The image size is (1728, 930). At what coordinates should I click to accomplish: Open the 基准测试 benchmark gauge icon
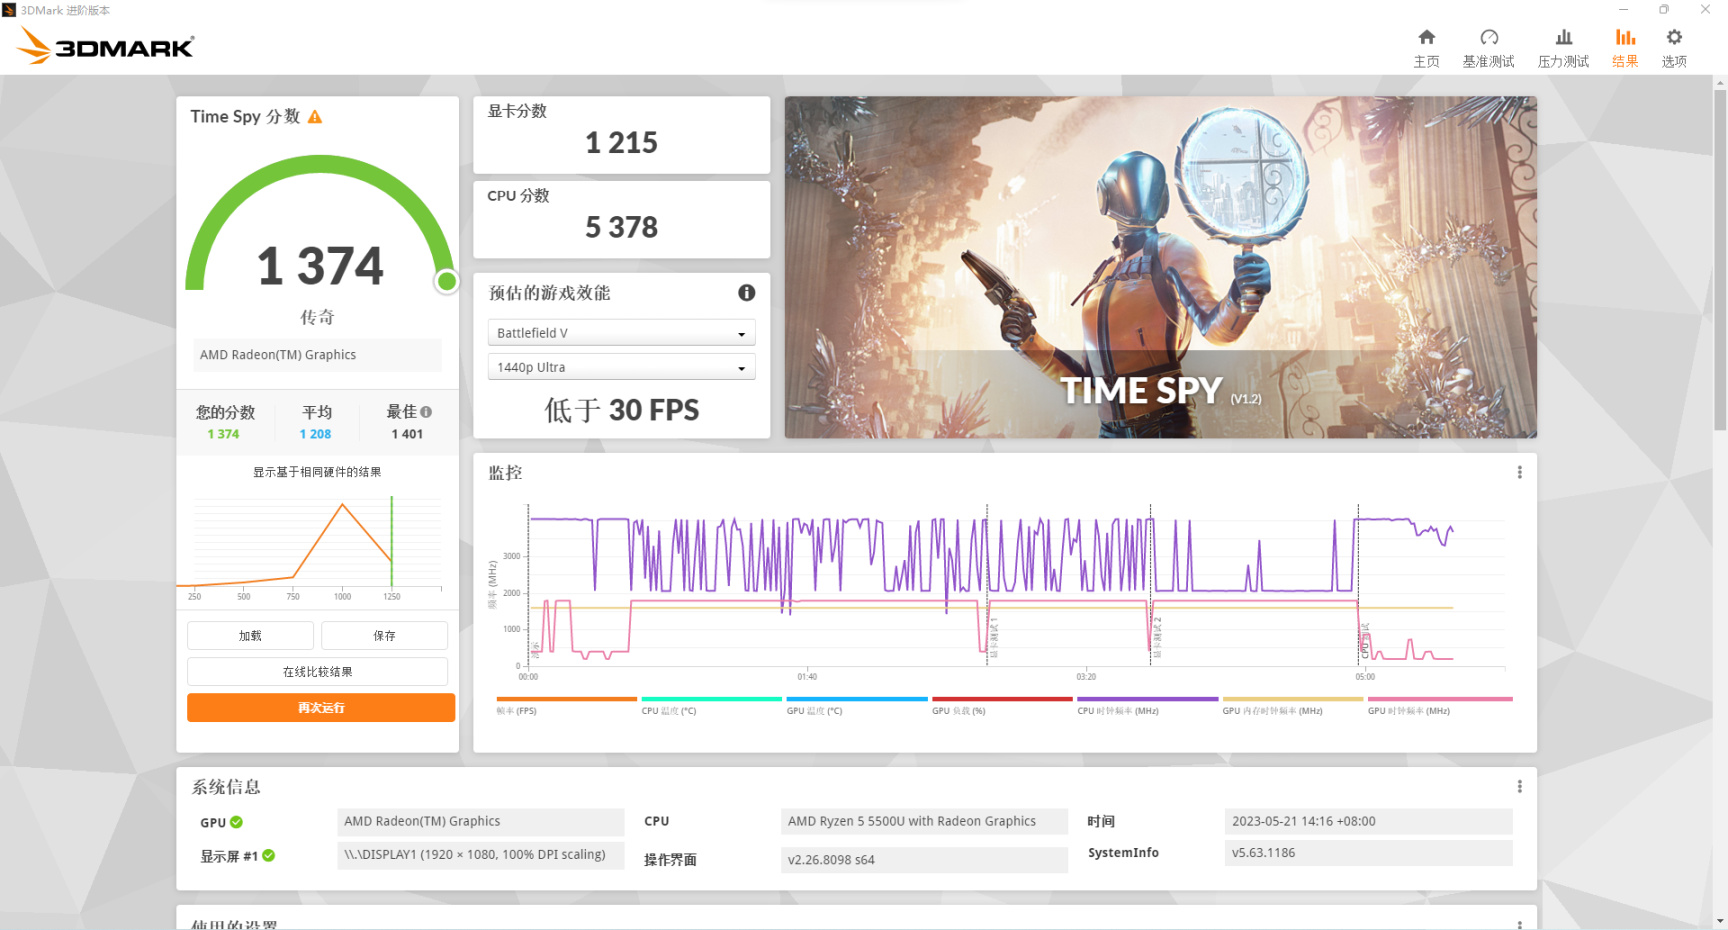click(x=1488, y=38)
